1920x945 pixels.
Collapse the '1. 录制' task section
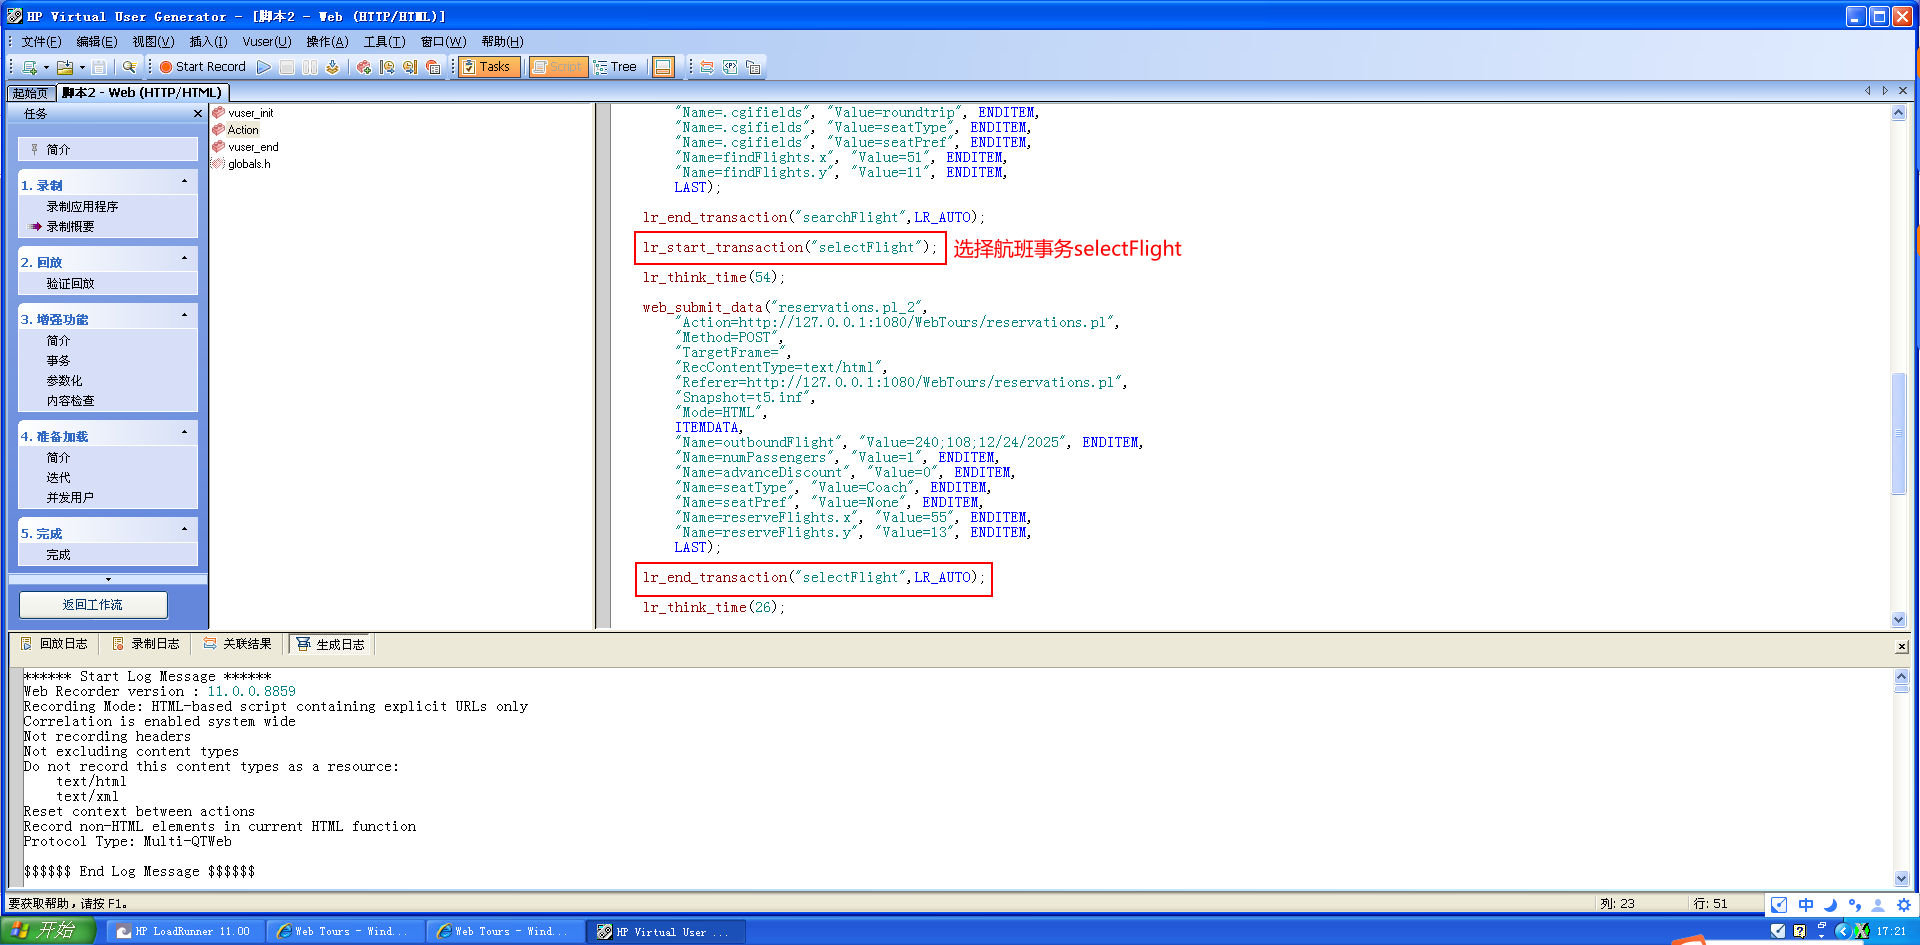(x=184, y=182)
